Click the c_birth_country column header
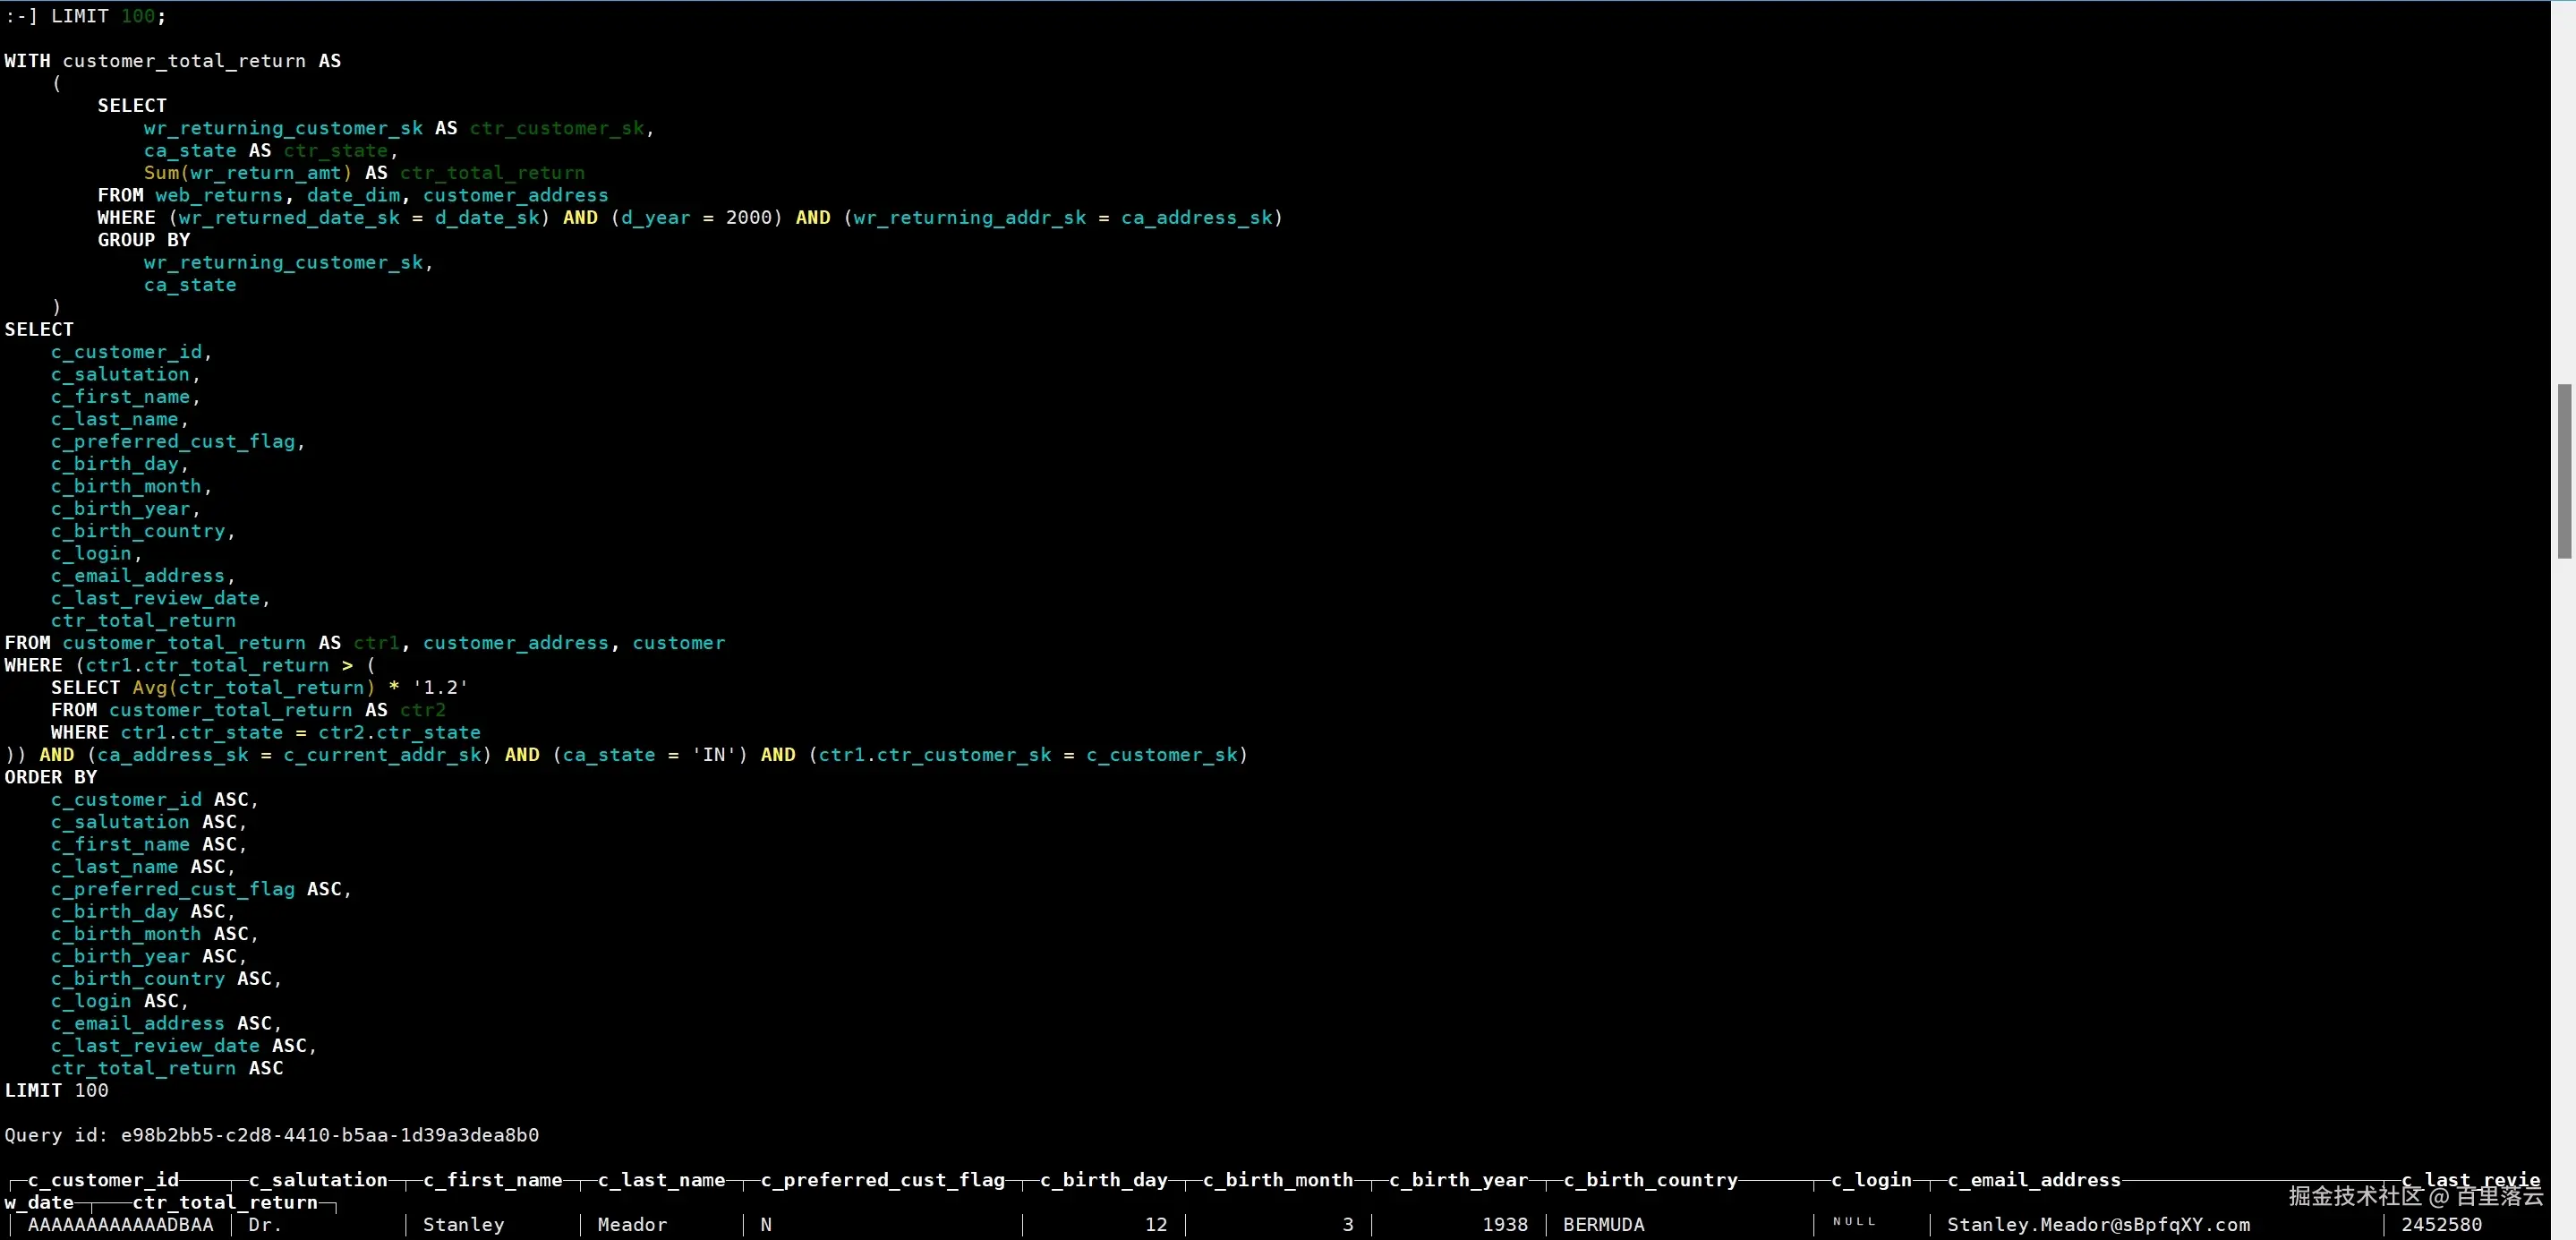Image resolution: width=2576 pixels, height=1240 pixels. [1650, 1180]
